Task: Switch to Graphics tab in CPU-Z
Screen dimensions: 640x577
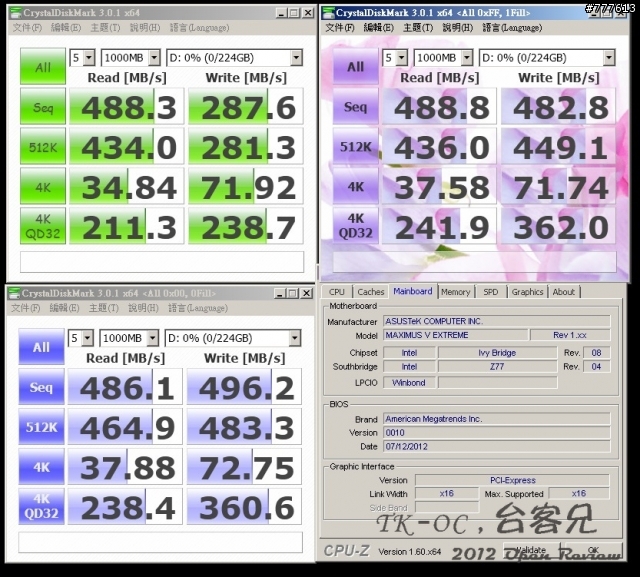Action: (527, 292)
